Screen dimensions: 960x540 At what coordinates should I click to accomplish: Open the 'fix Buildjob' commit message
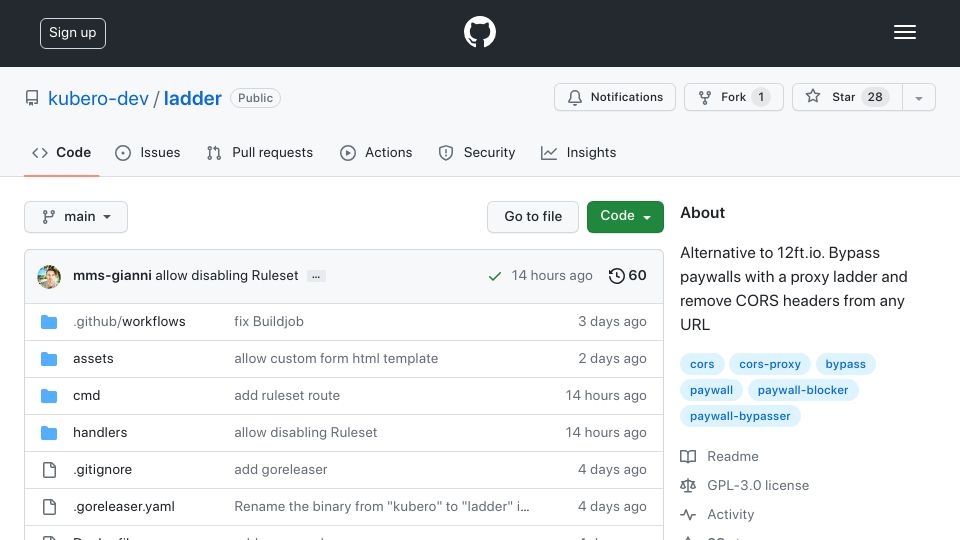[x=269, y=321]
